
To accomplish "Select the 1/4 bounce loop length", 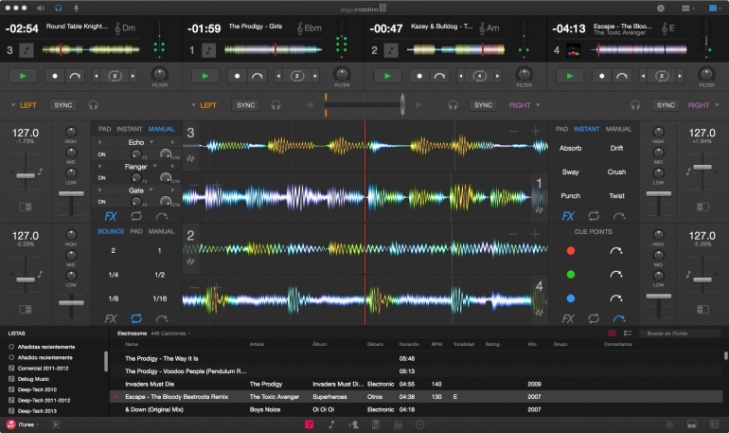I will tap(113, 275).
